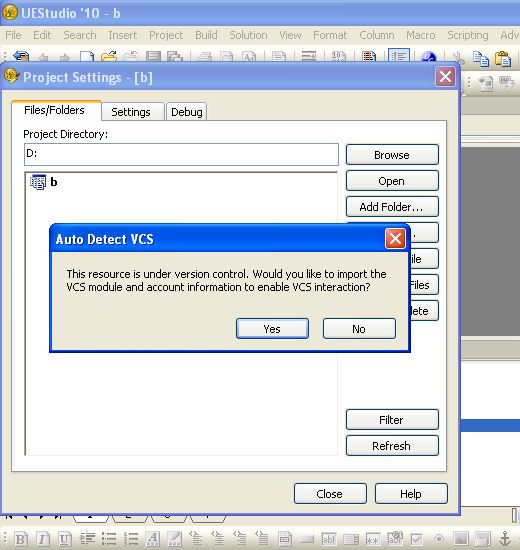Open the File menu
Viewport: 520px width, 550px height.
pyautogui.click(x=13, y=35)
